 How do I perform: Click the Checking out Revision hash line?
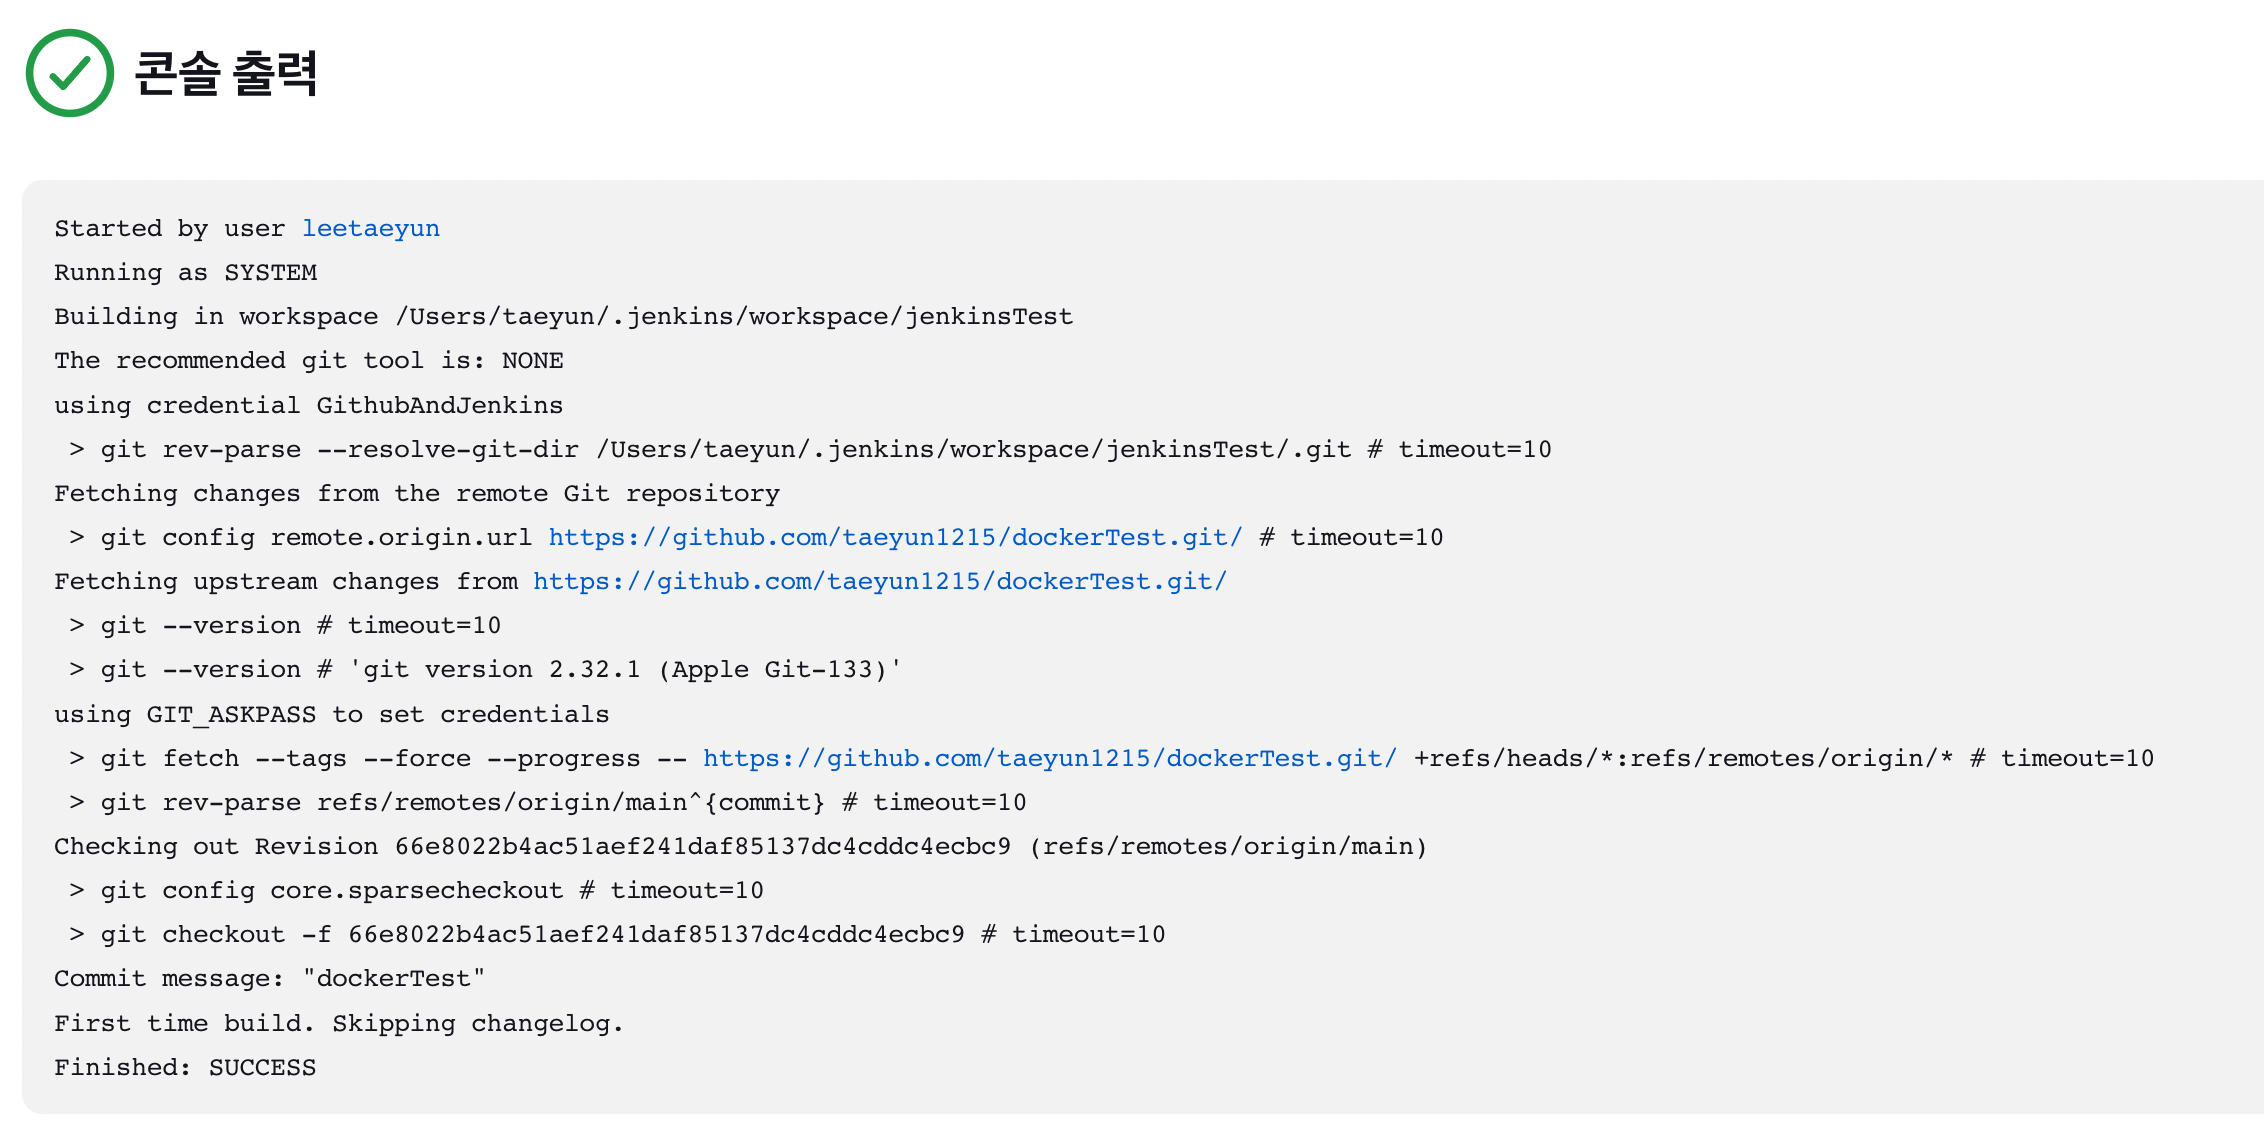(740, 847)
